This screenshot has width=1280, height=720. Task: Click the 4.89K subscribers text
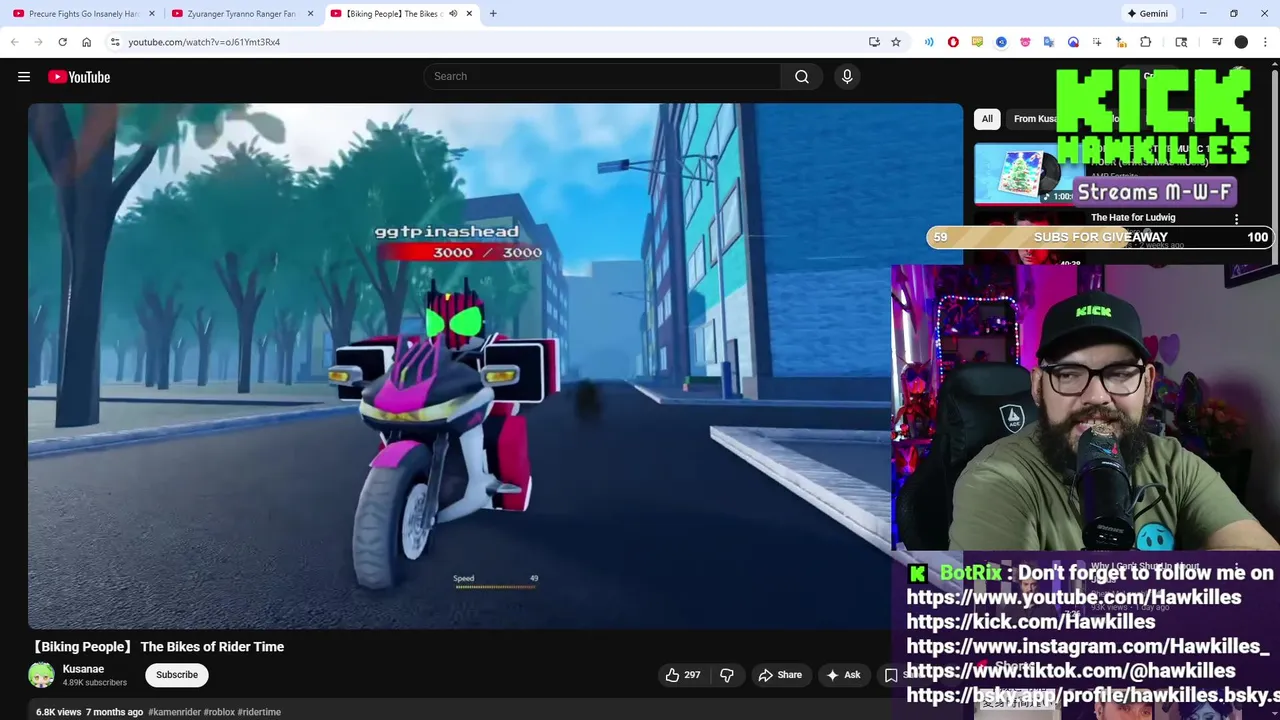pyautogui.click(x=95, y=683)
